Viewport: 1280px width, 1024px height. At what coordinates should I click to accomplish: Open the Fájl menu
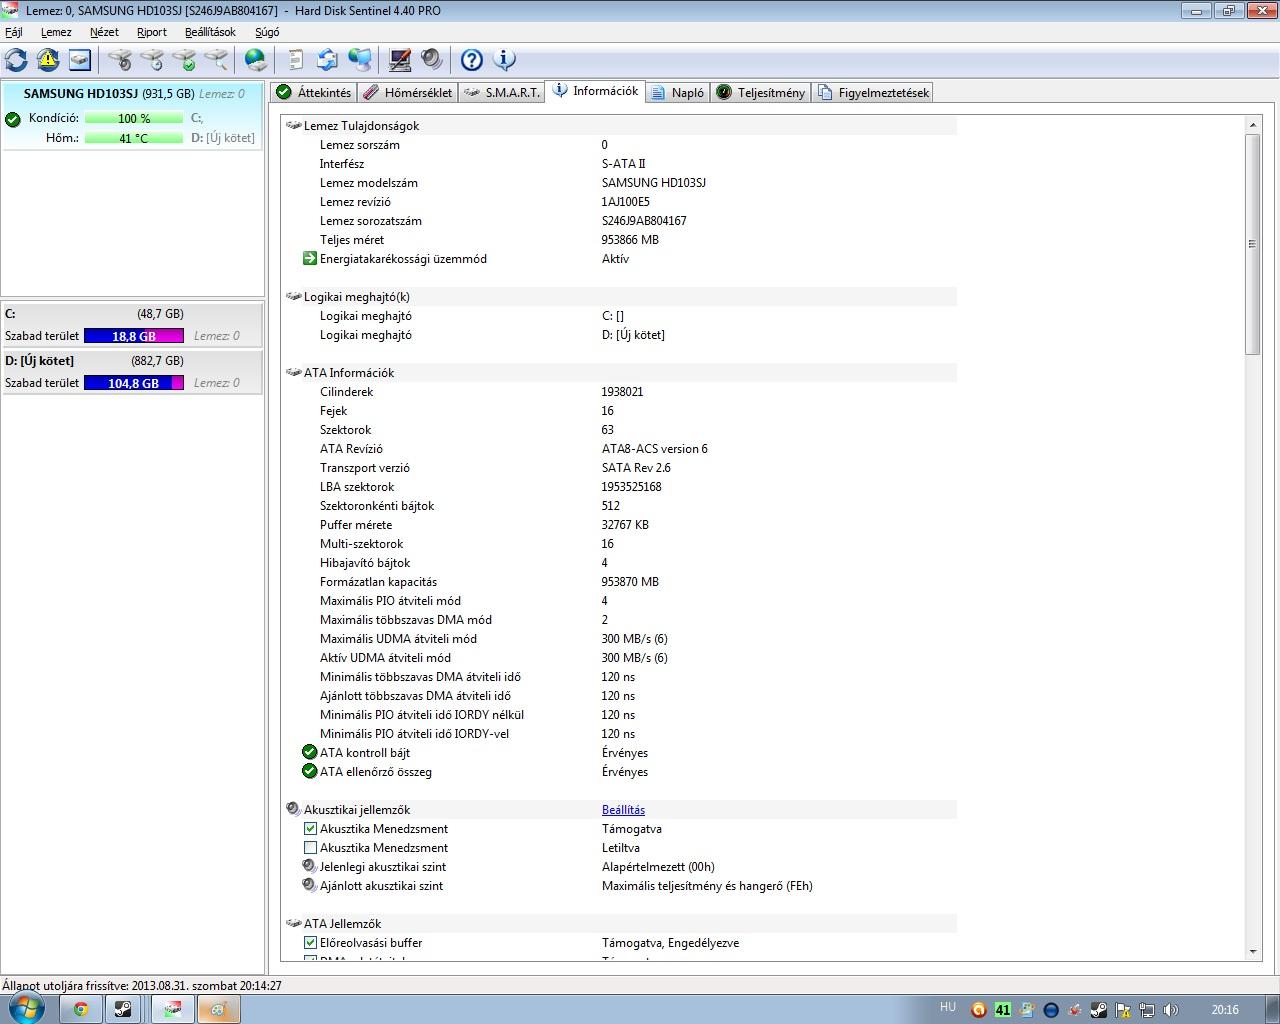coord(14,32)
